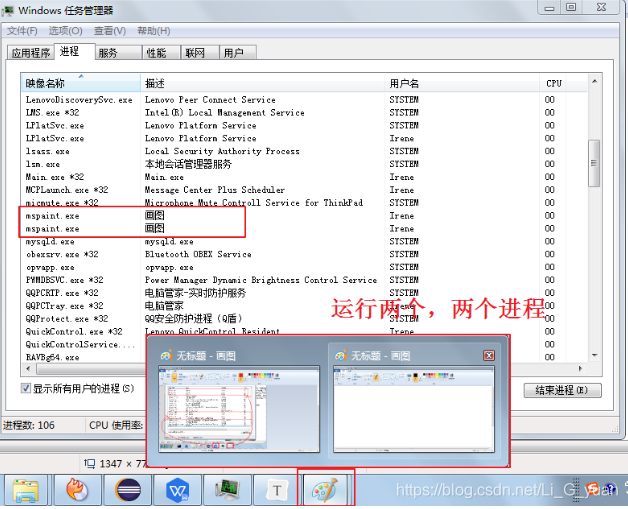The width and height of the screenshot is (628, 509).
Task: Open the Typora T taskbar icon
Action: (x=277, y=490)
